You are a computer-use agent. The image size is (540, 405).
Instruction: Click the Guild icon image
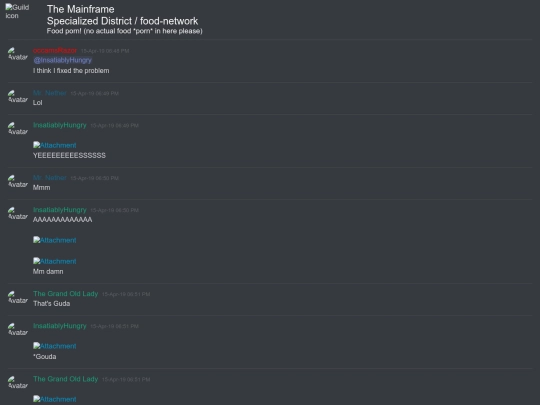17,11
